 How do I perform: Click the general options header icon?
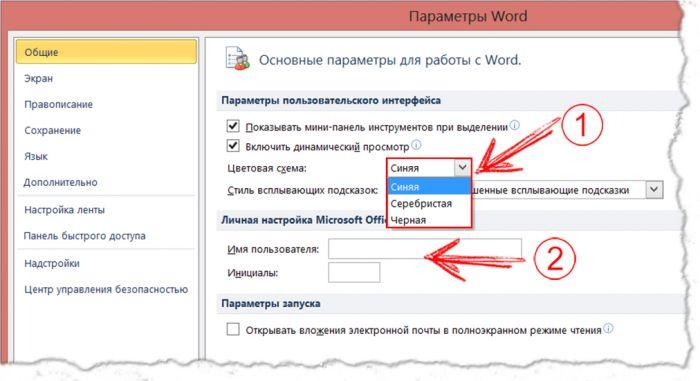238,58
